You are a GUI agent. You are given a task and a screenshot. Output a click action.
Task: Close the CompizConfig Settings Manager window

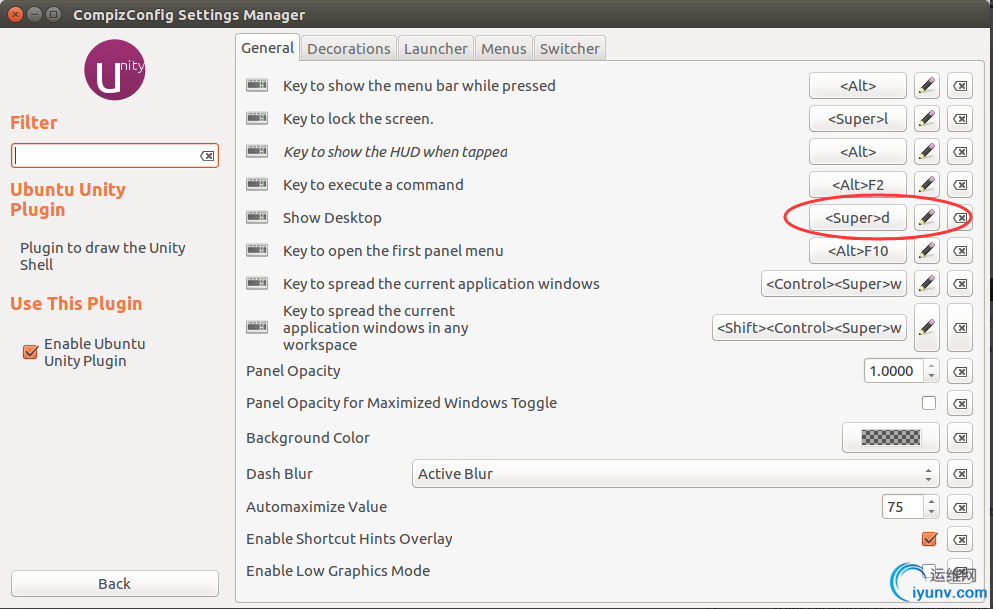point(15,14)
